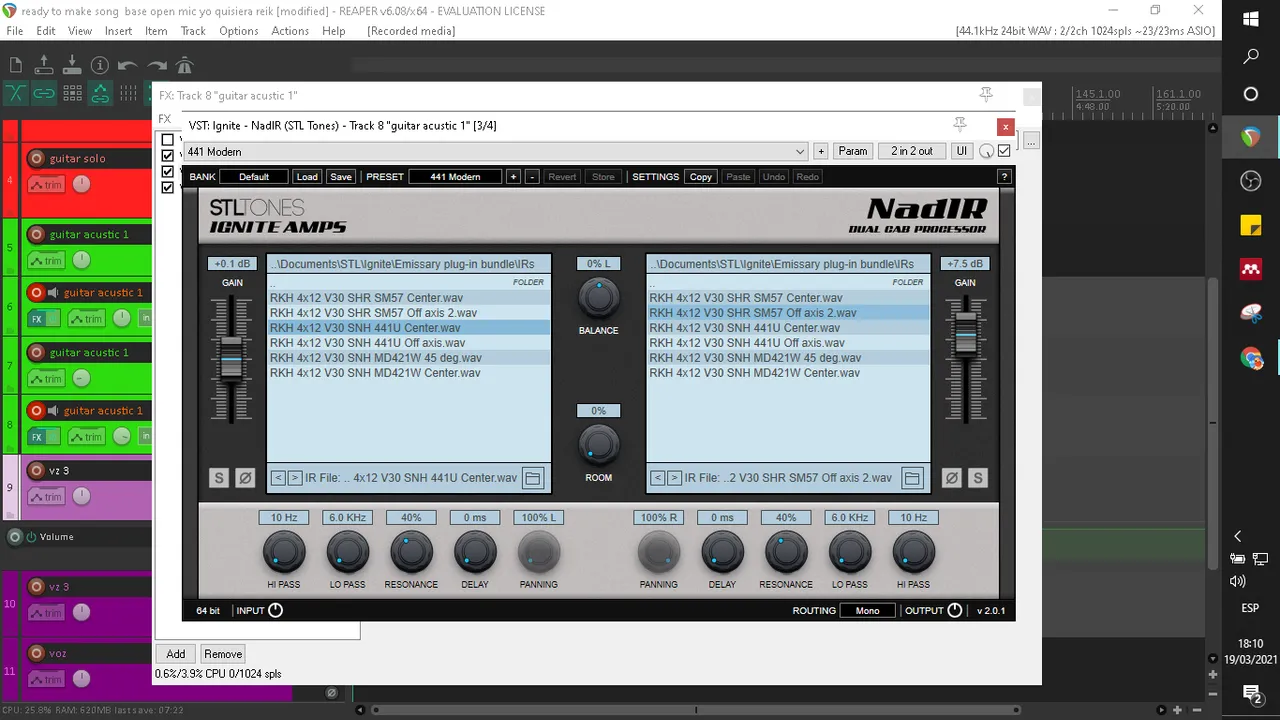1280x720 pixels.
Task: Click the left HI PASS 10 Hz value field
Action: 284,518
